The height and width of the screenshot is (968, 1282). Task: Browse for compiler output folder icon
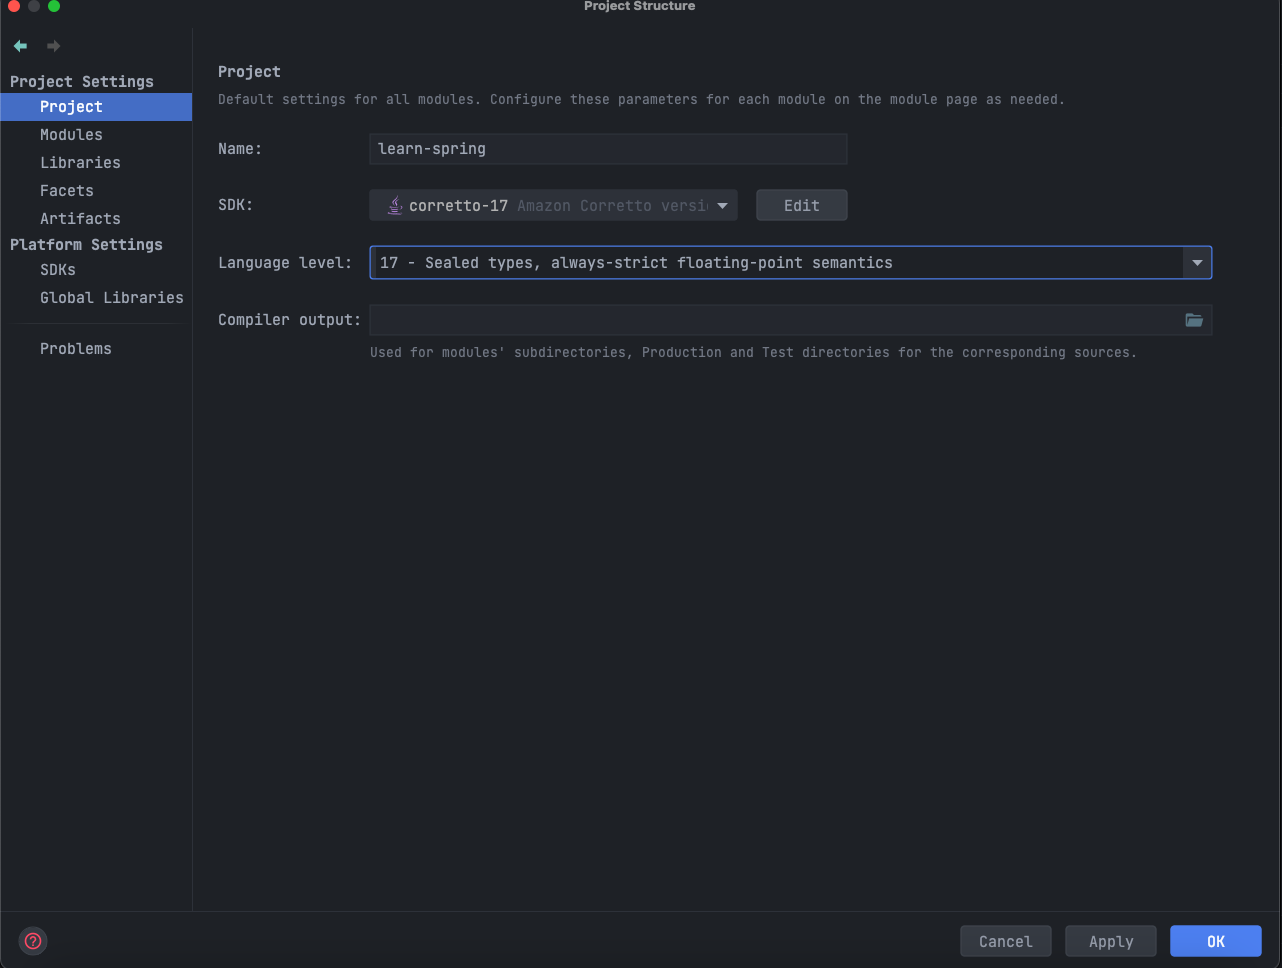coord(1194,320)
